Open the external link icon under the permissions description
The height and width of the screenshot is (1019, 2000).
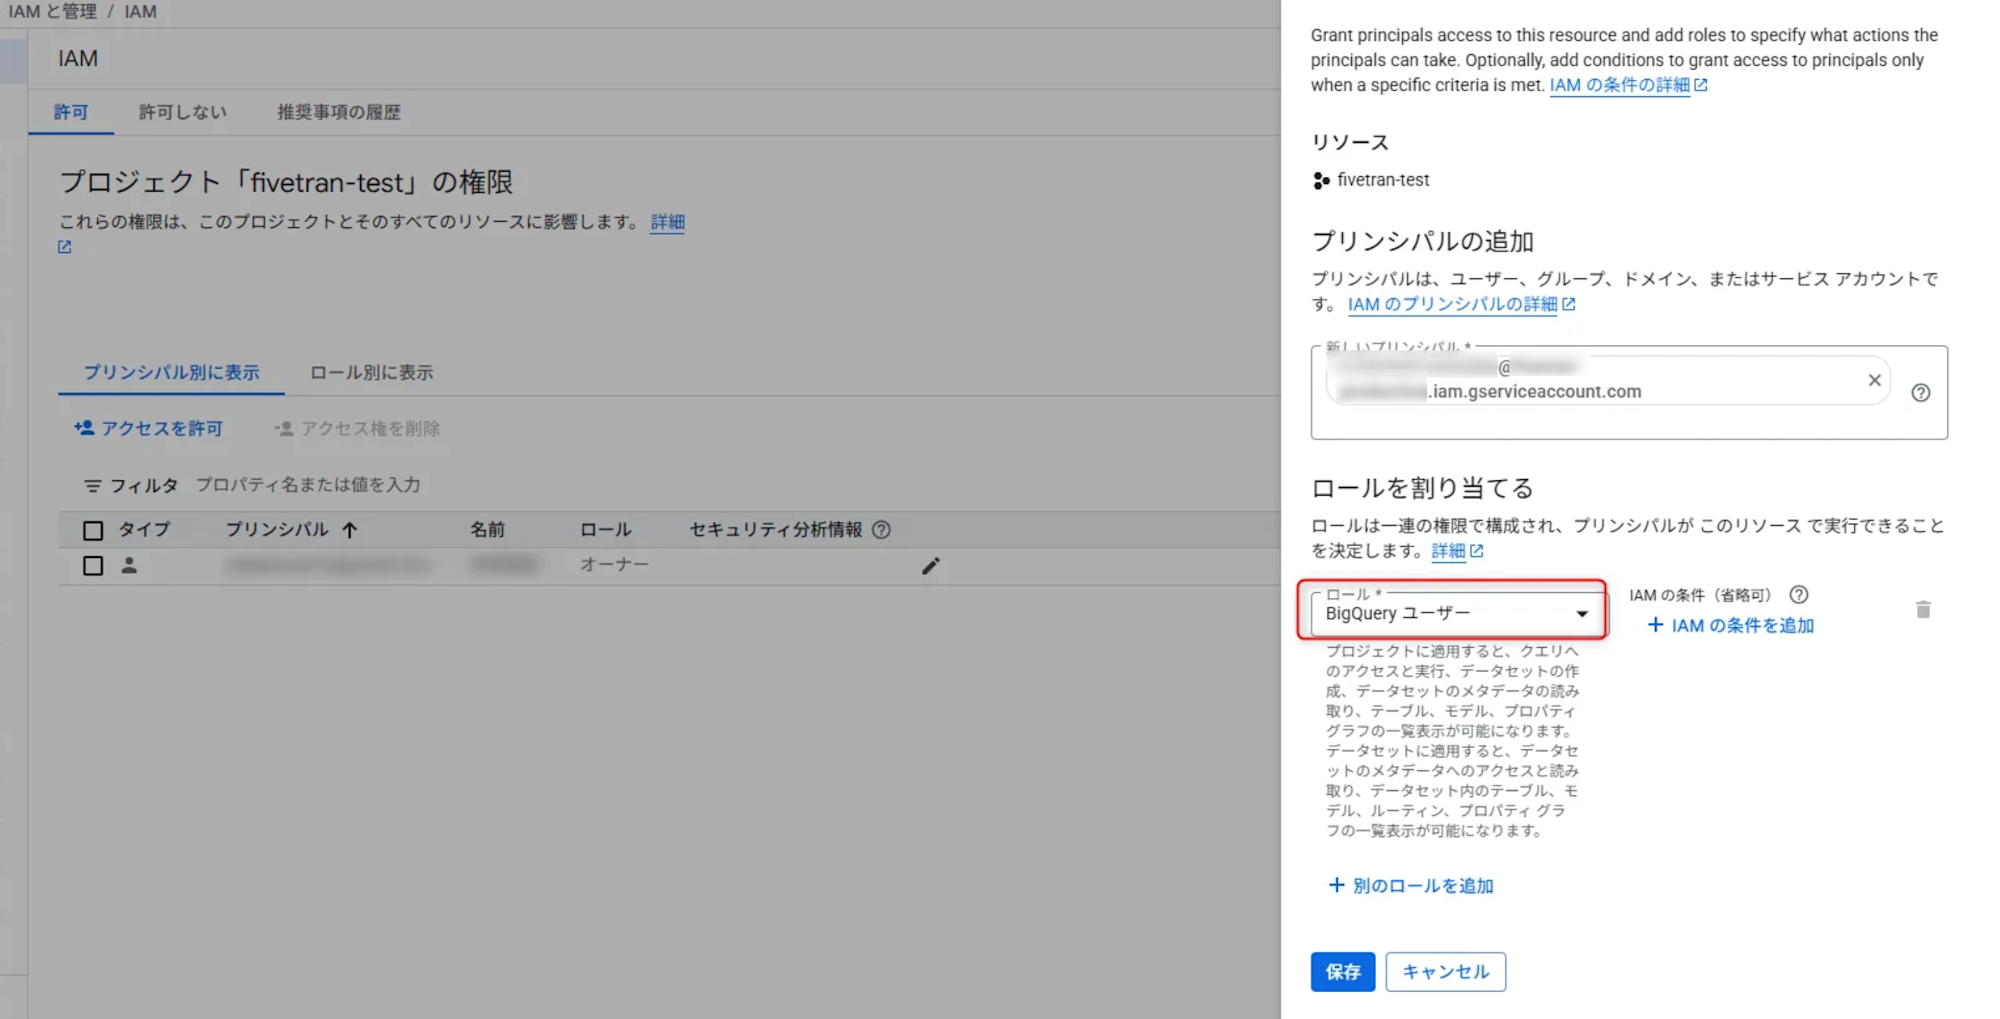click(64, 247)
